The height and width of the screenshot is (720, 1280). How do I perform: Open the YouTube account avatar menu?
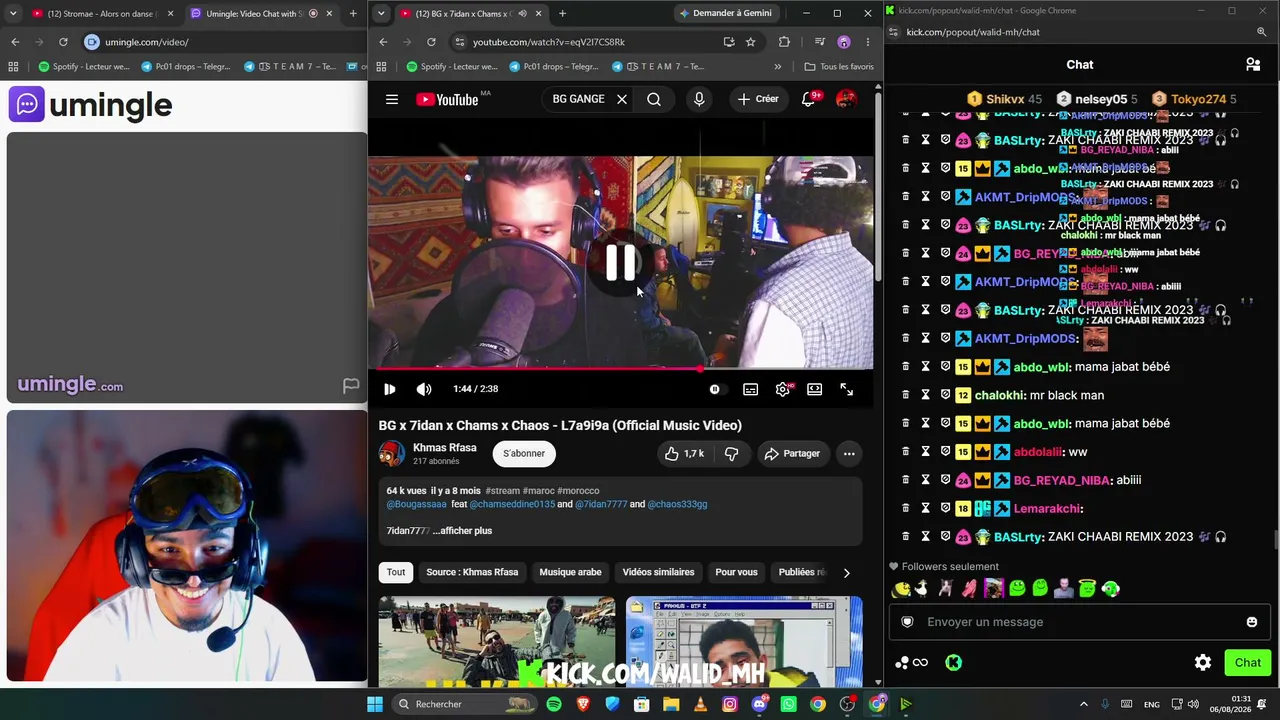tap(846, 99)
